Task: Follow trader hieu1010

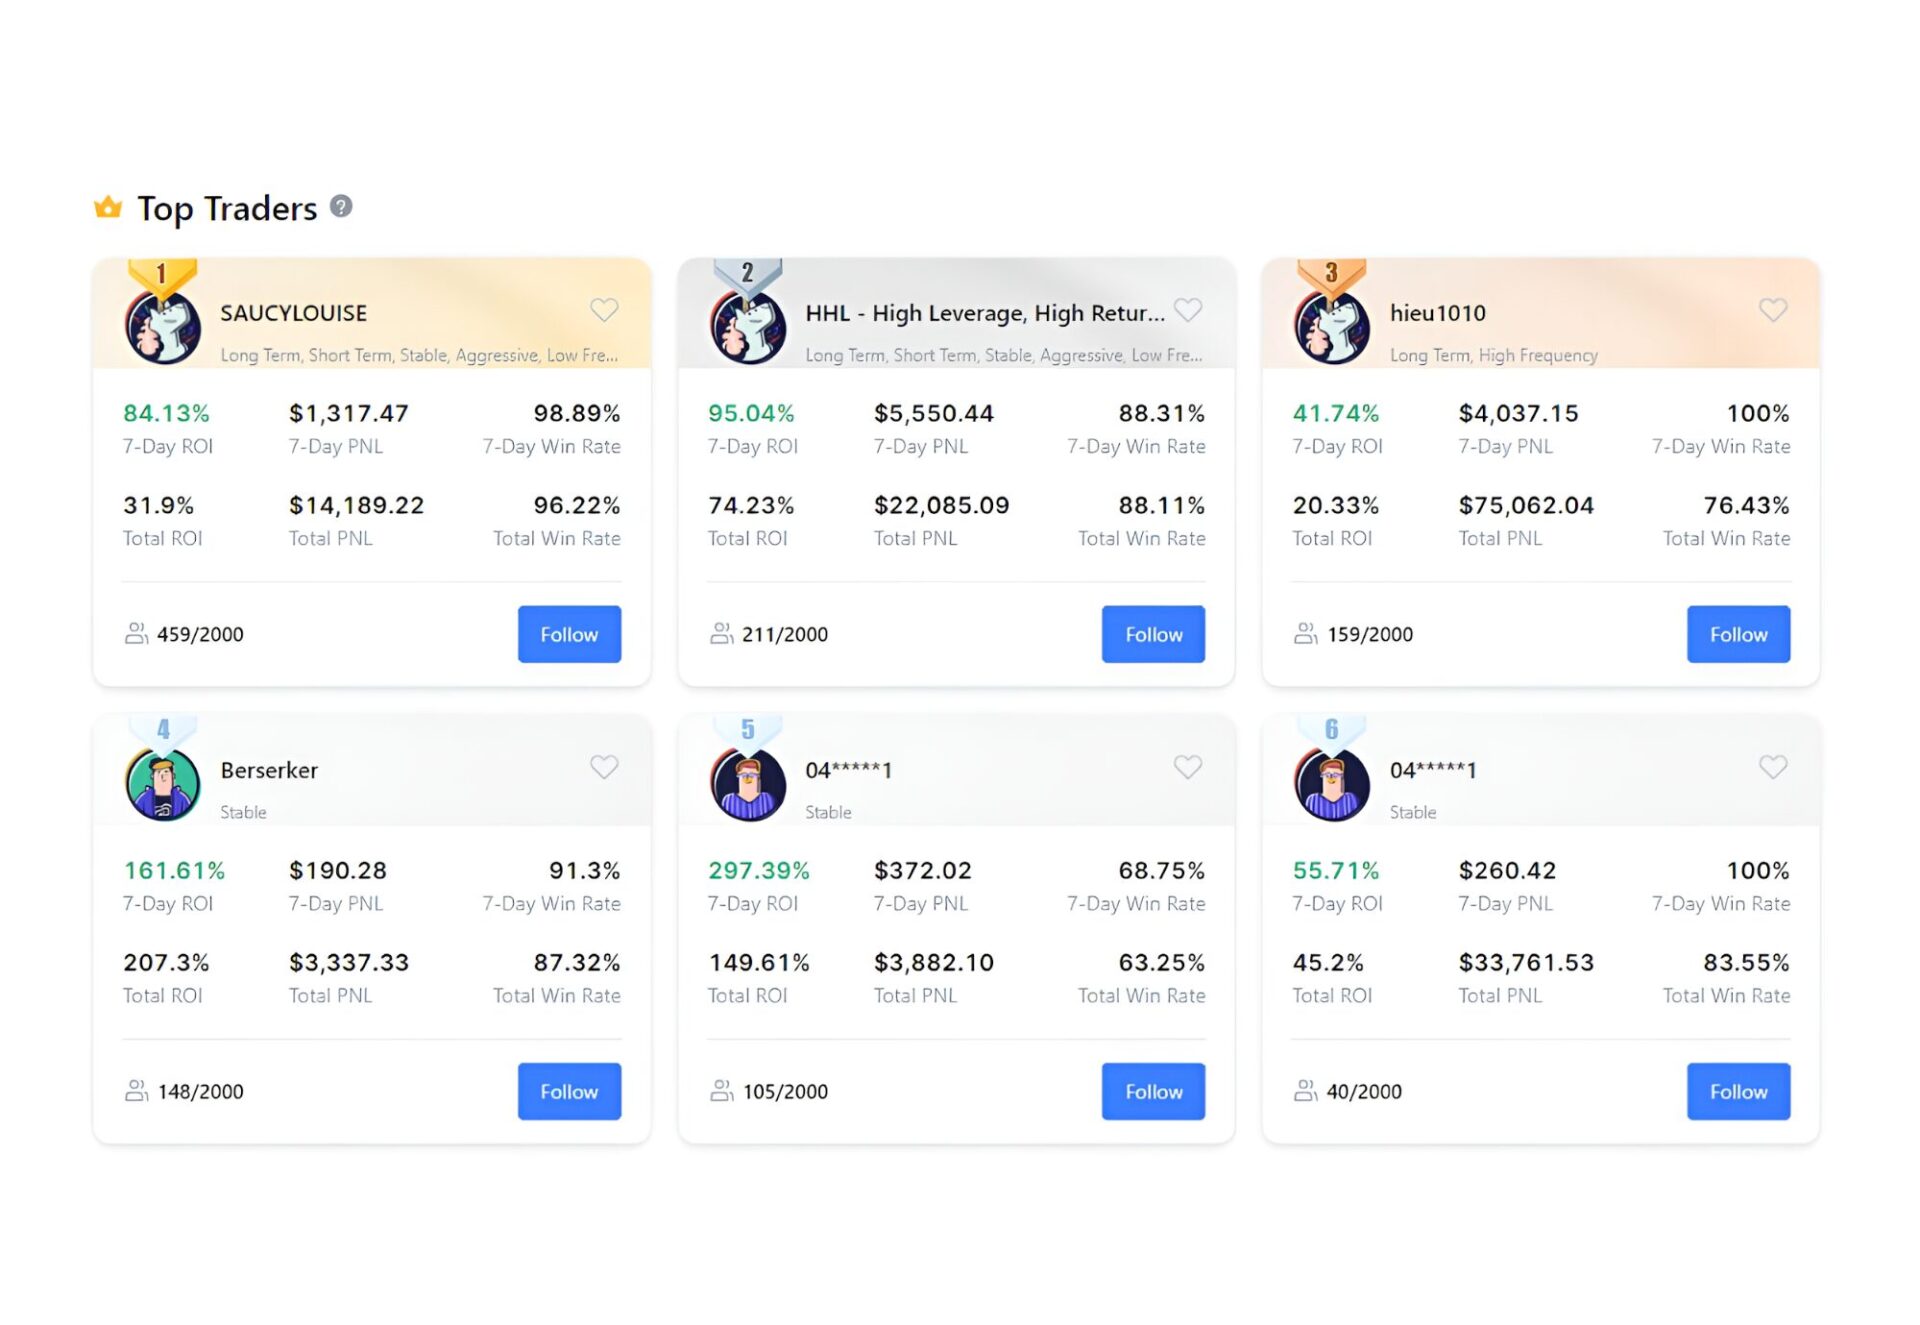Action: click(1738, 634)
